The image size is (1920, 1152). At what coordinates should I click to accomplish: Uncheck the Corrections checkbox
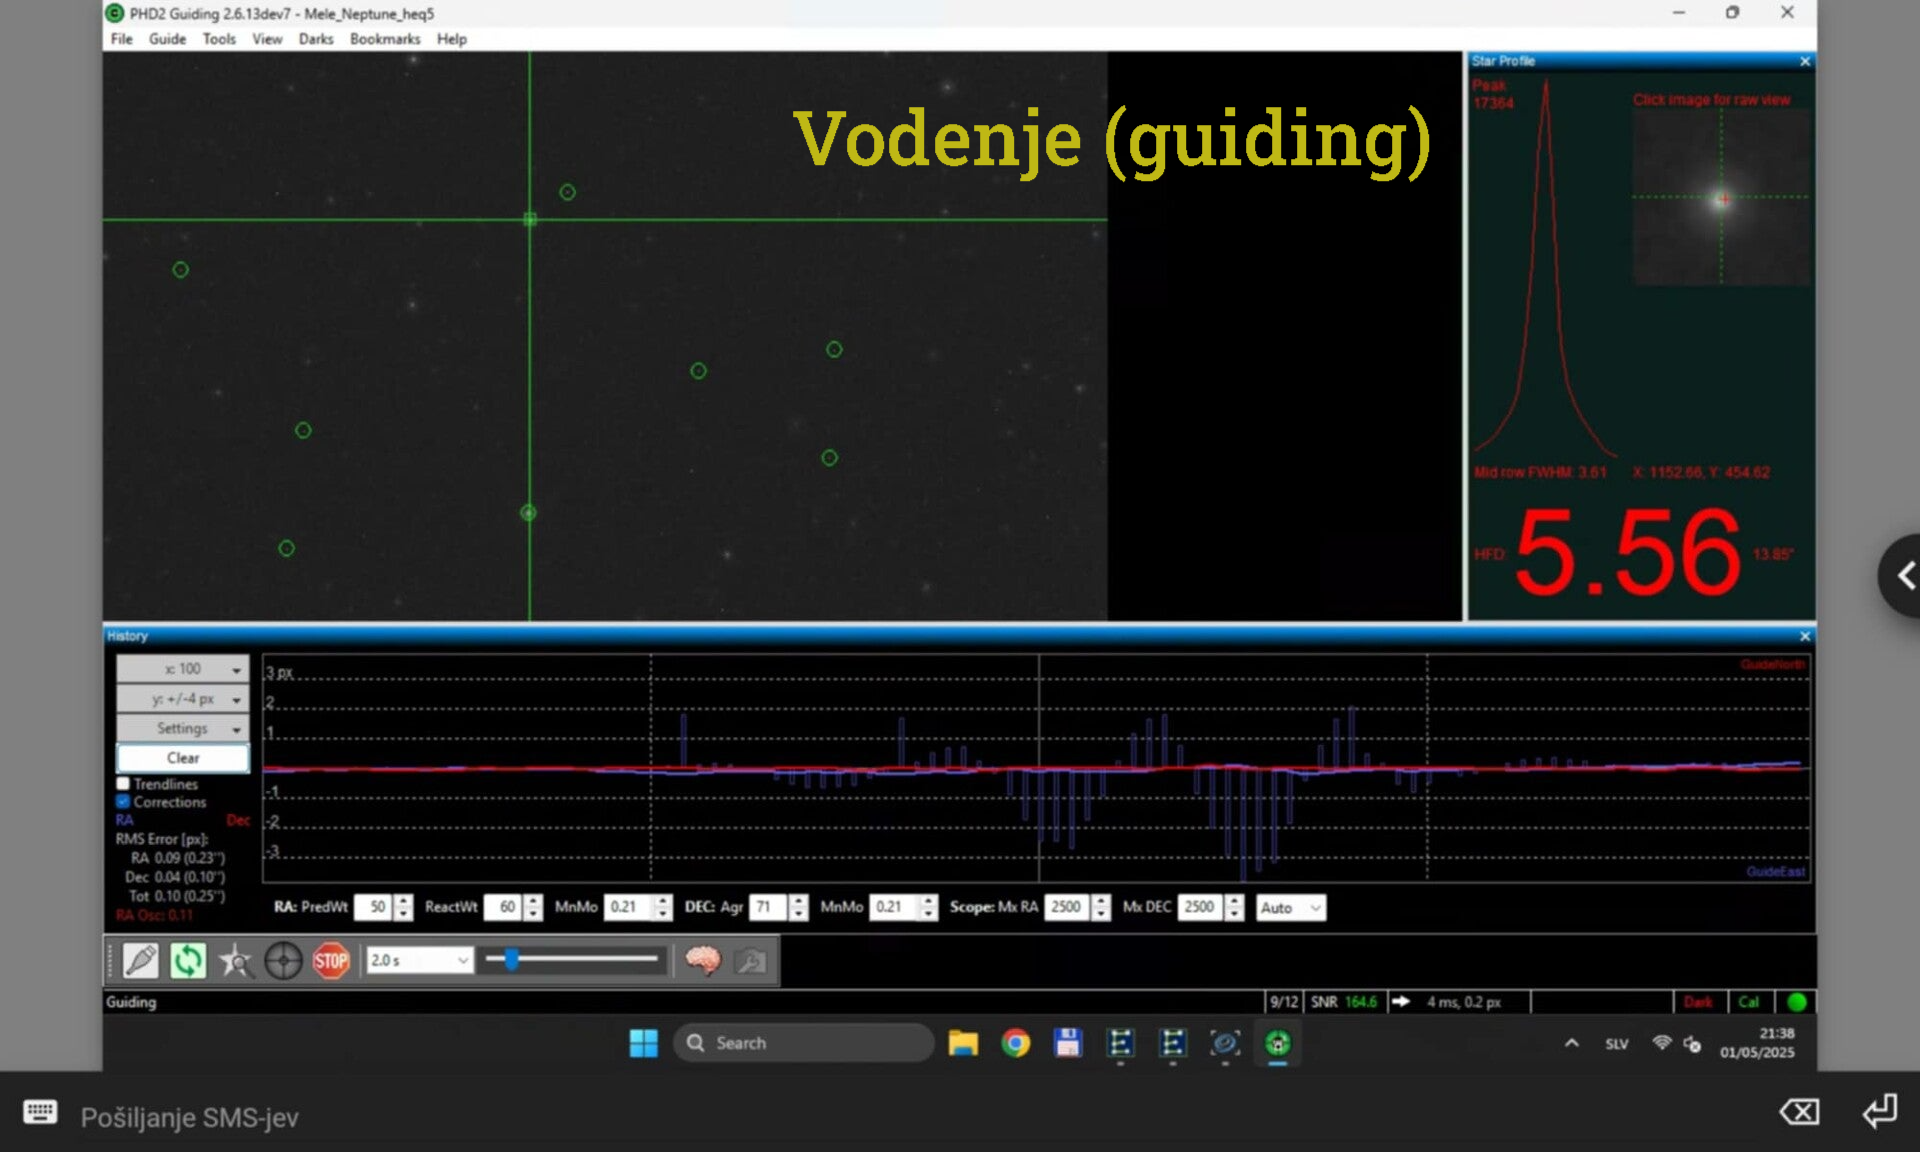tap(123, 802)
